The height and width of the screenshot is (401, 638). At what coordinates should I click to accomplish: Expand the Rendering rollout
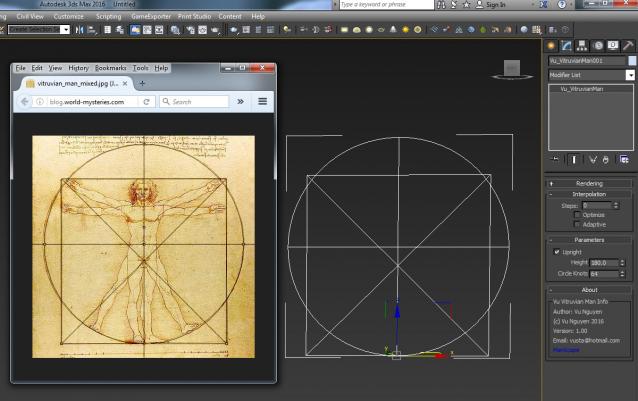pyautogui.click(x=589, y=183)
